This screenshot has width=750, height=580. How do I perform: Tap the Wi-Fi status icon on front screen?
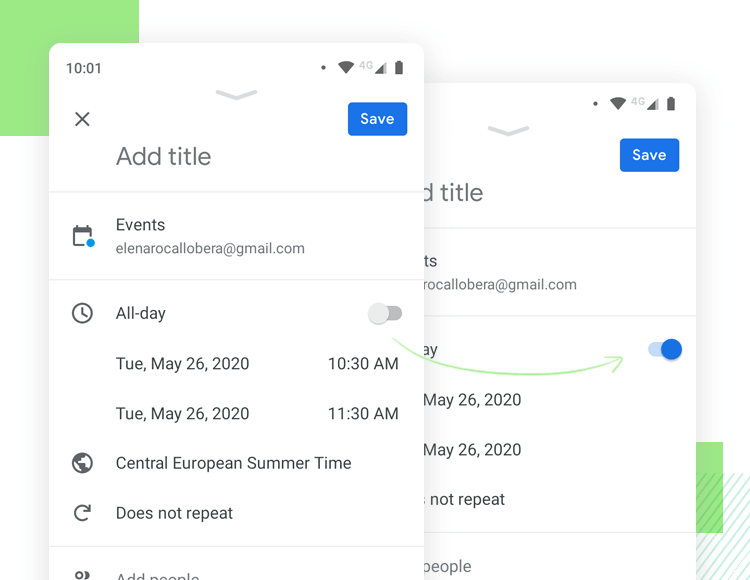click(x=346, y=67)
